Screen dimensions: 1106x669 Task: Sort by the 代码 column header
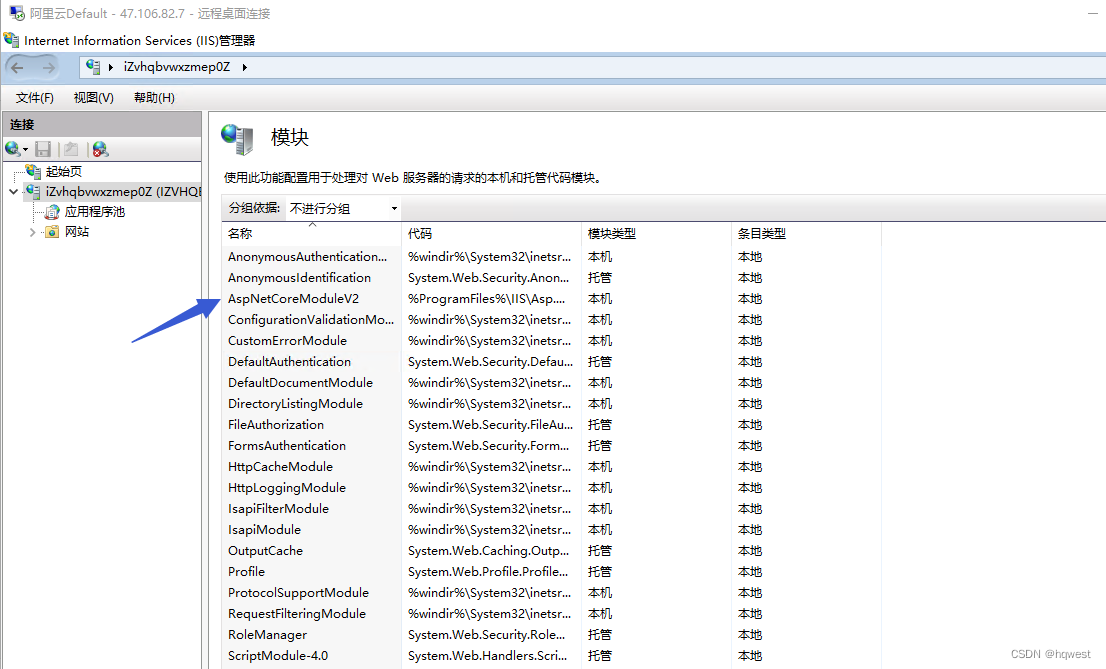click(x=492, y=234)
